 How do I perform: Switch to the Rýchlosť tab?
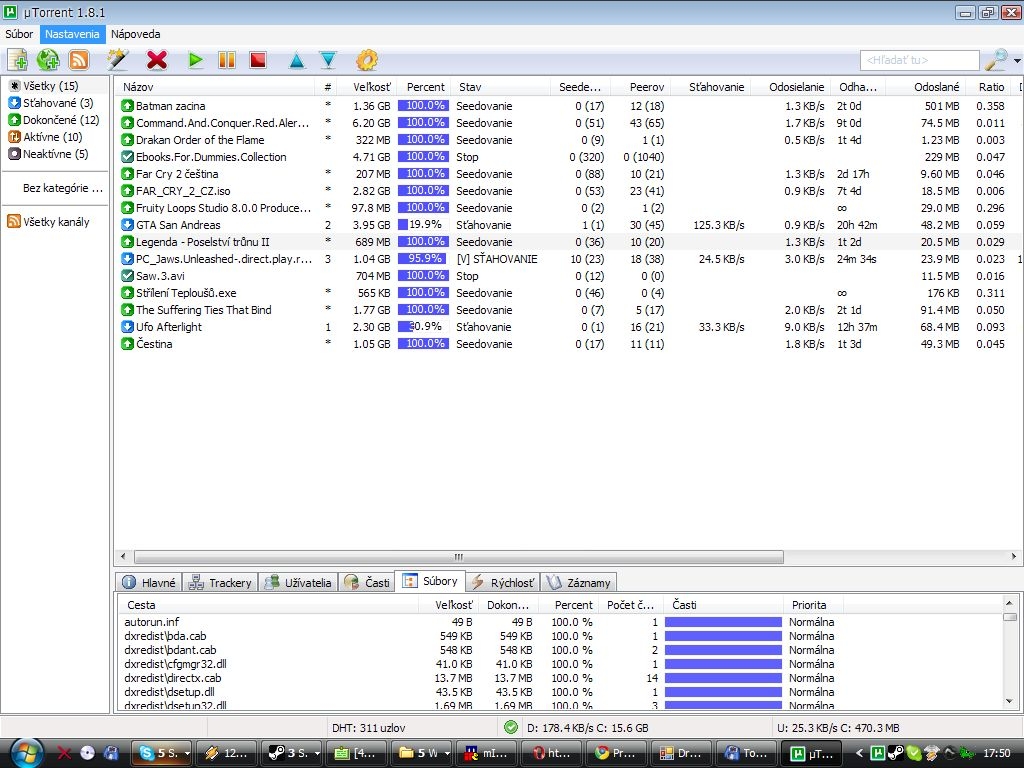502,583
